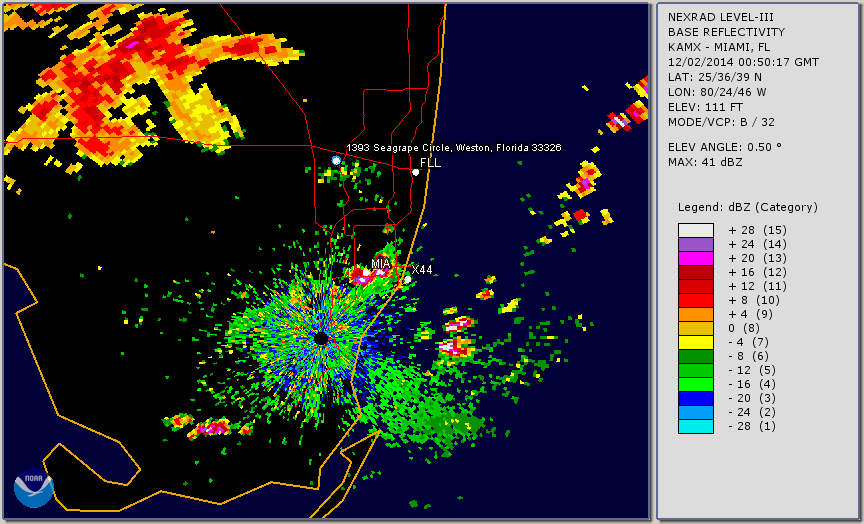Click the 'LON: 80/24/46 W' line
This screenshot has height=524, width=864.
[717, 92]
